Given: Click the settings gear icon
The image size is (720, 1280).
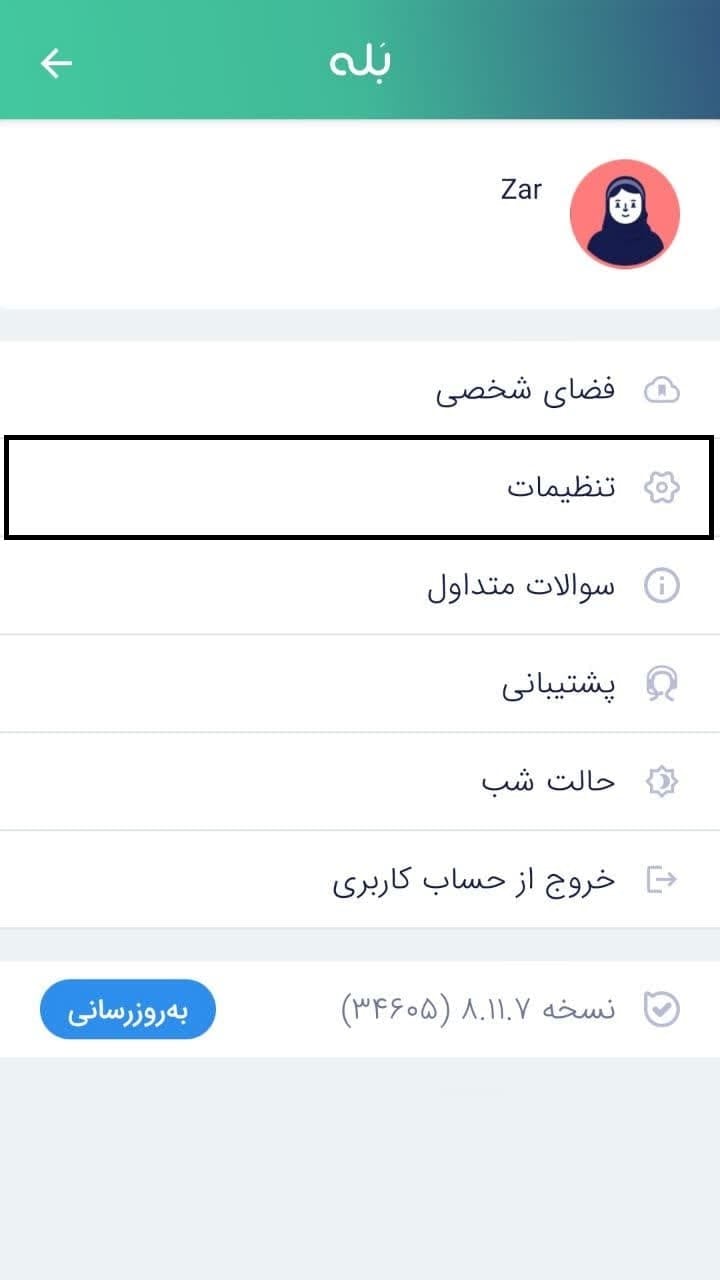Looking at the screenshot, I should point(661,488).
